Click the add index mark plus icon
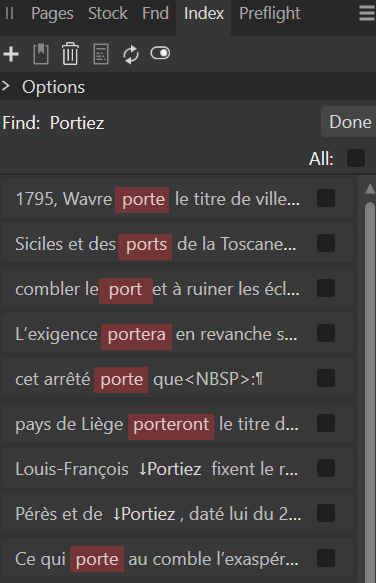This screenshot has height=583, width=376. pyautogui.click(x=11, y=54)
